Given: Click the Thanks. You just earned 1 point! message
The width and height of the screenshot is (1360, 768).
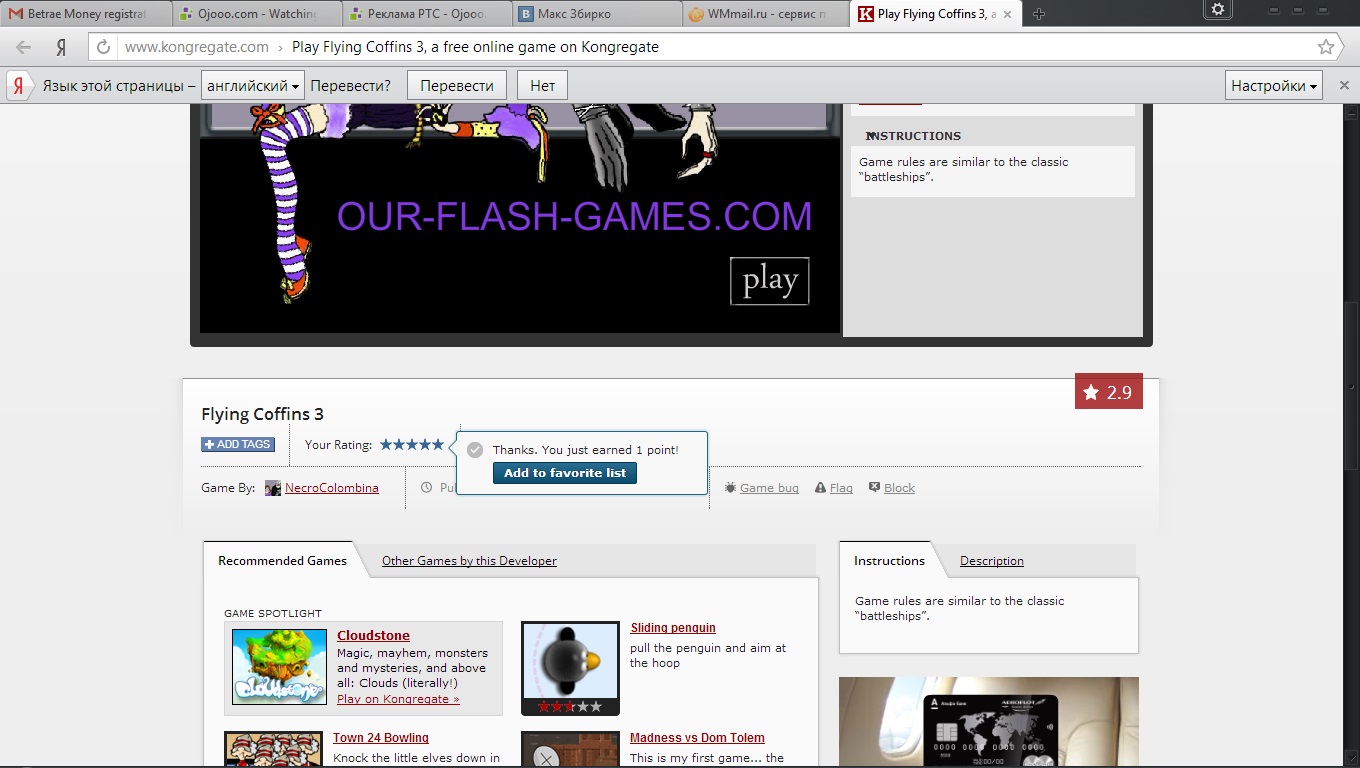Looking at the screenshot, I should (x=586, y=450).
